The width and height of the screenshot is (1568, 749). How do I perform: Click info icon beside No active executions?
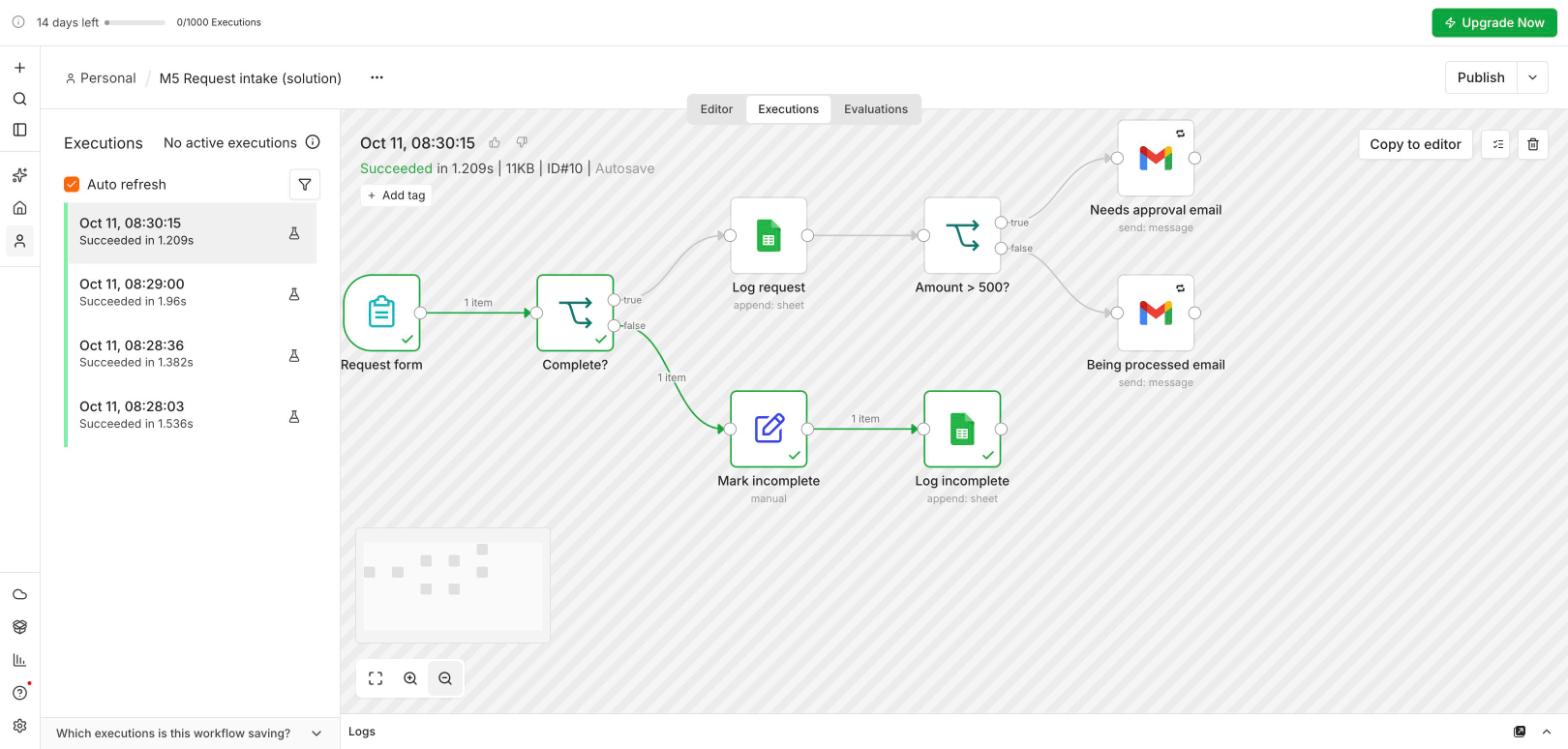click(x=313, y=142)
